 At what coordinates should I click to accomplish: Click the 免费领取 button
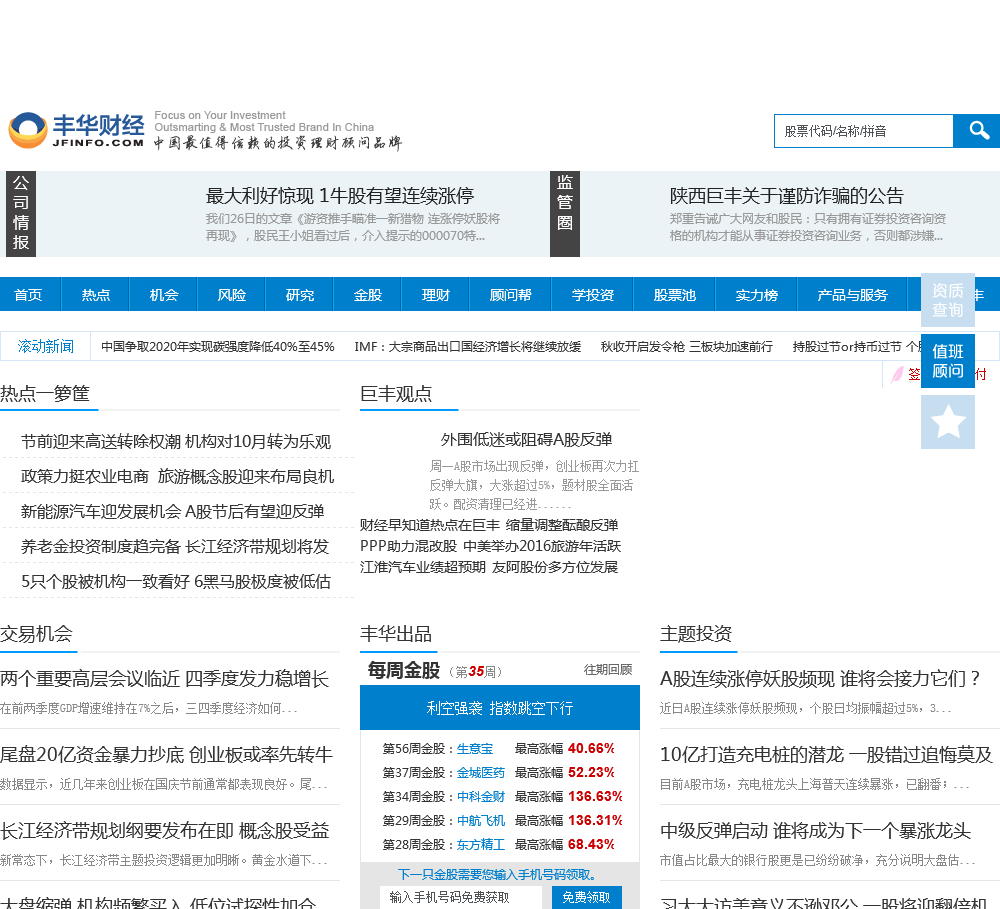point(586,897)
